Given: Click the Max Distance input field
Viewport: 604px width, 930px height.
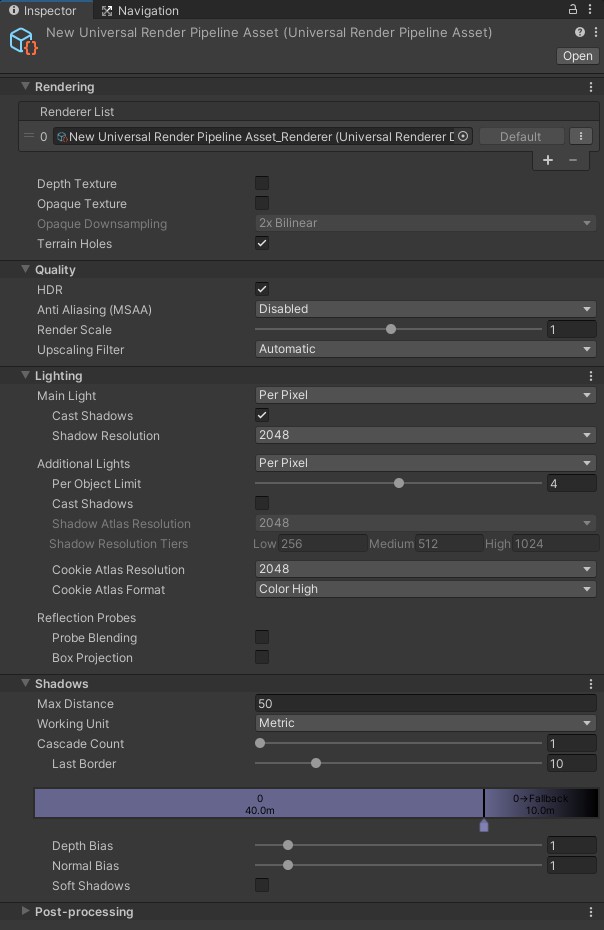Looking at the screenshot, I should click(x=426, y=703).
